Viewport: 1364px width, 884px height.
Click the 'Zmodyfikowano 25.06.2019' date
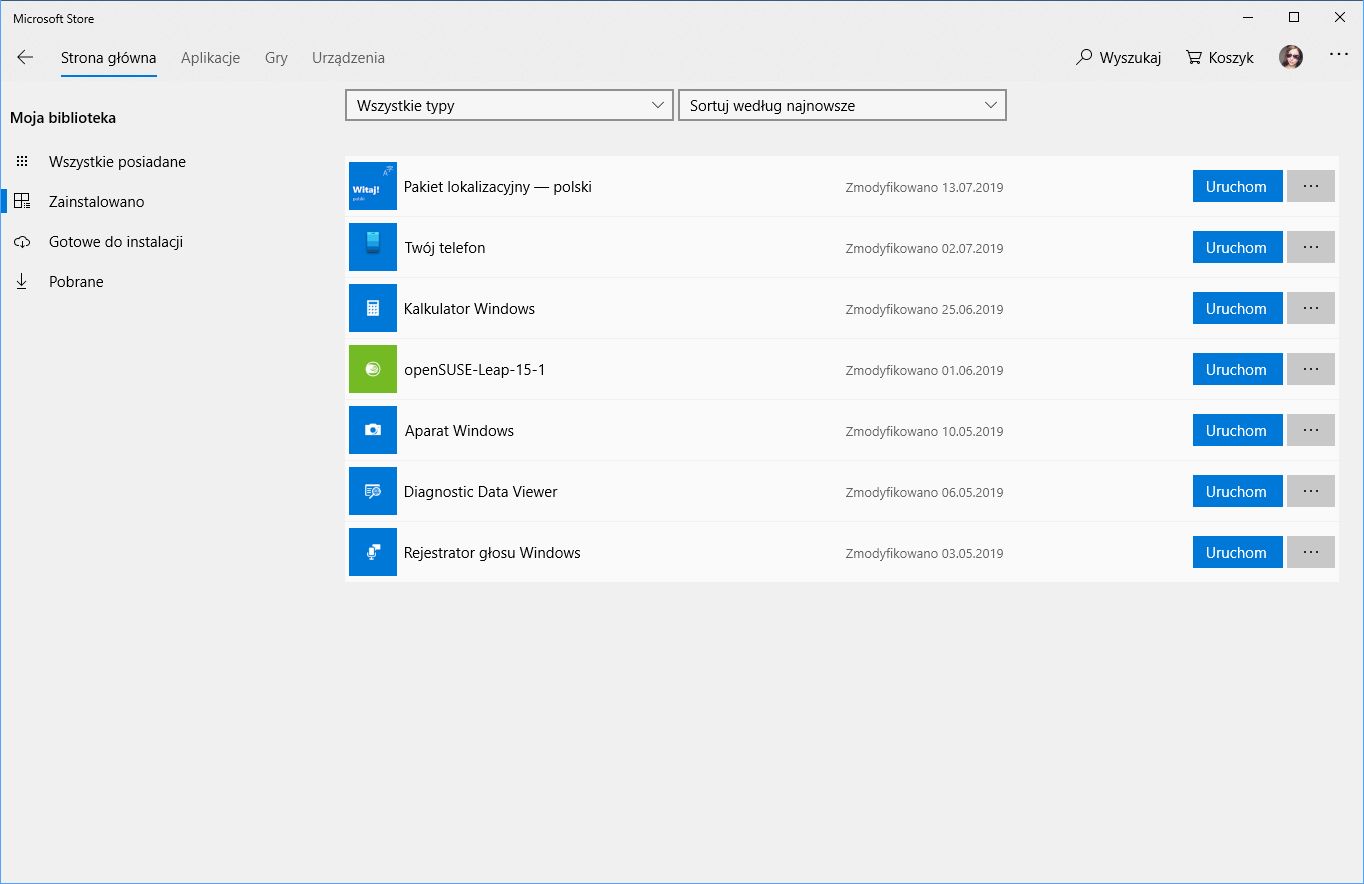coord(924,309)
